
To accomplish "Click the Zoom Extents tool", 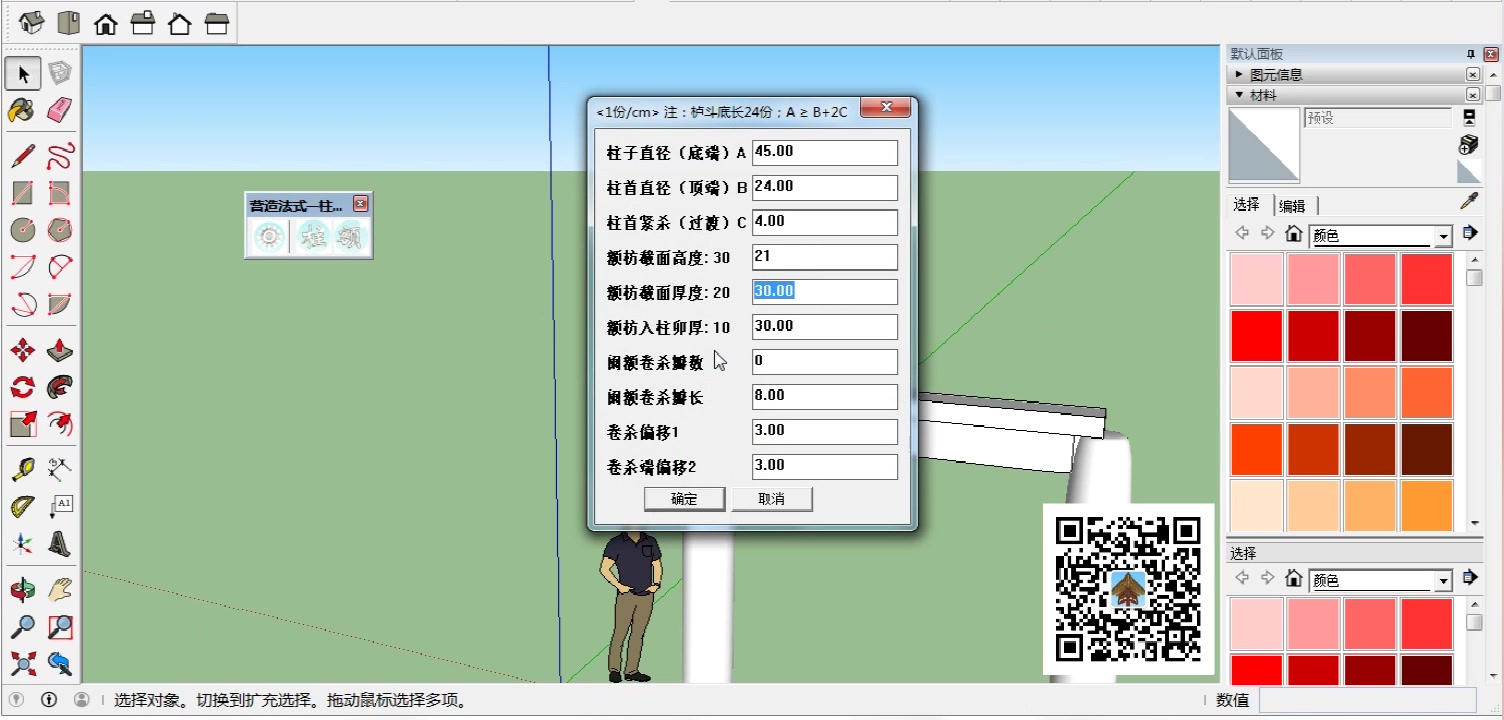I will (22, 662).
